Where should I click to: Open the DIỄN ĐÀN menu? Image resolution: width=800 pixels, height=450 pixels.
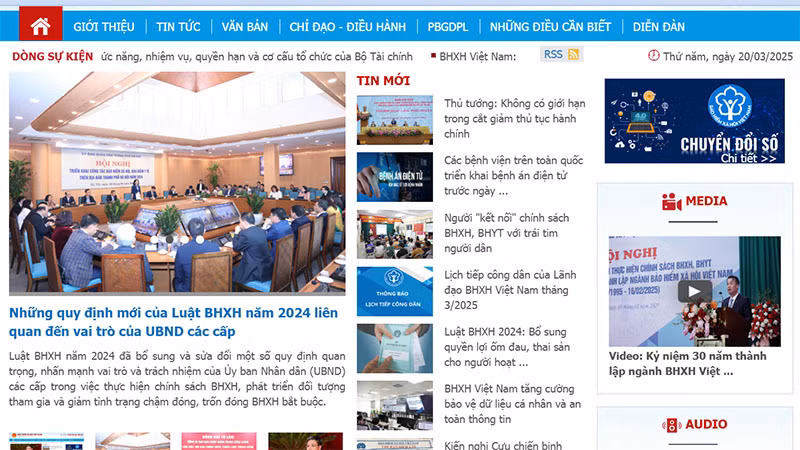(x=659, y=27)
